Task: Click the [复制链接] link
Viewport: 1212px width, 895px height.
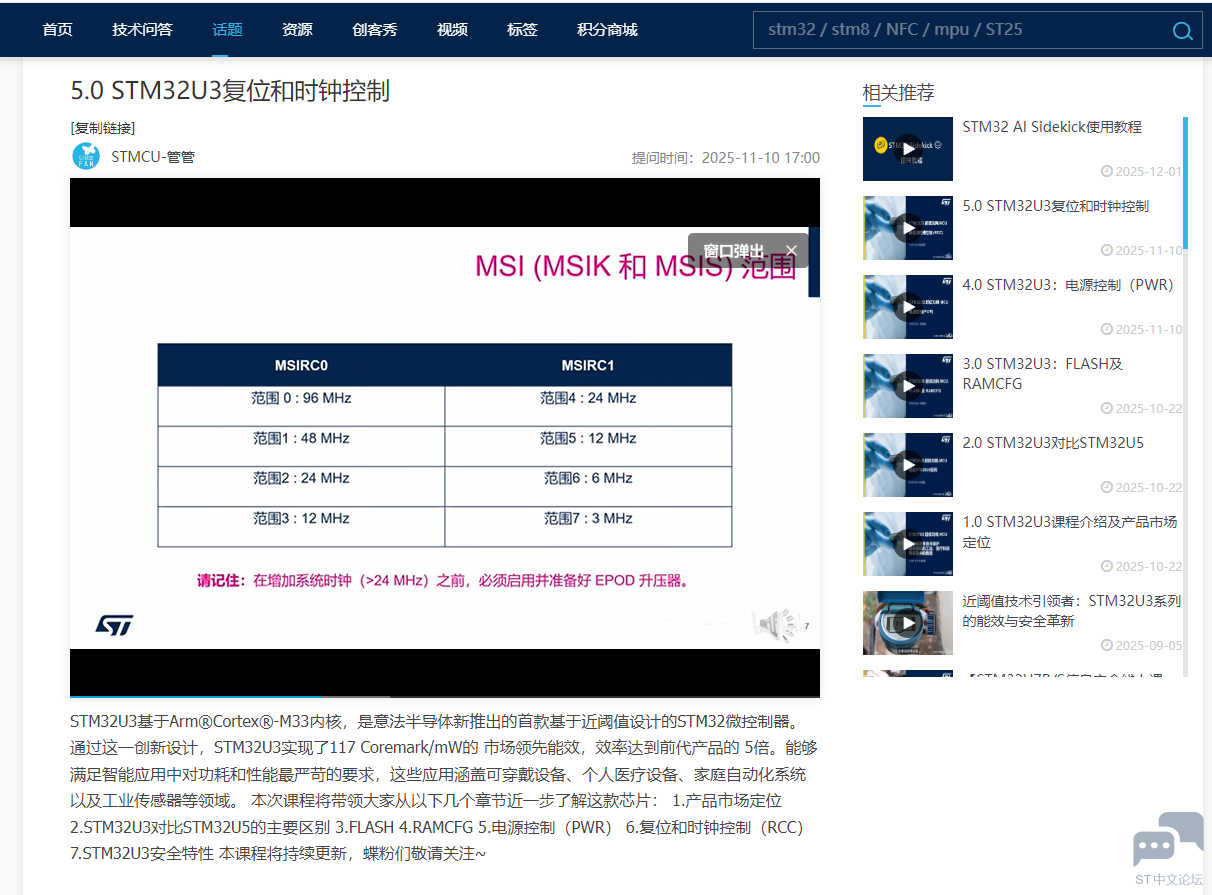Action: (x=103, y=127)
